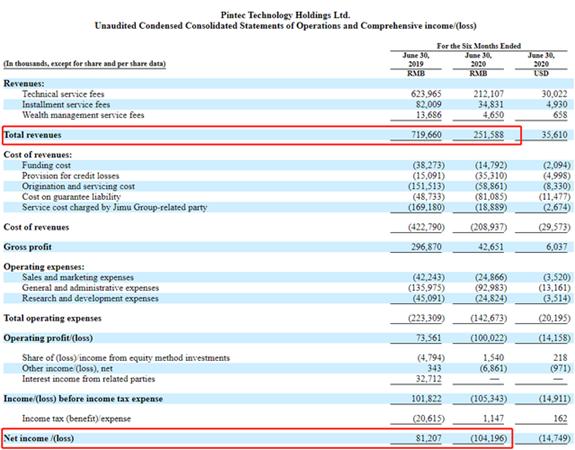Select the value 623,965 for Technical service fees
The height and width of the screenshot is (450, 575).
[426, 94]
